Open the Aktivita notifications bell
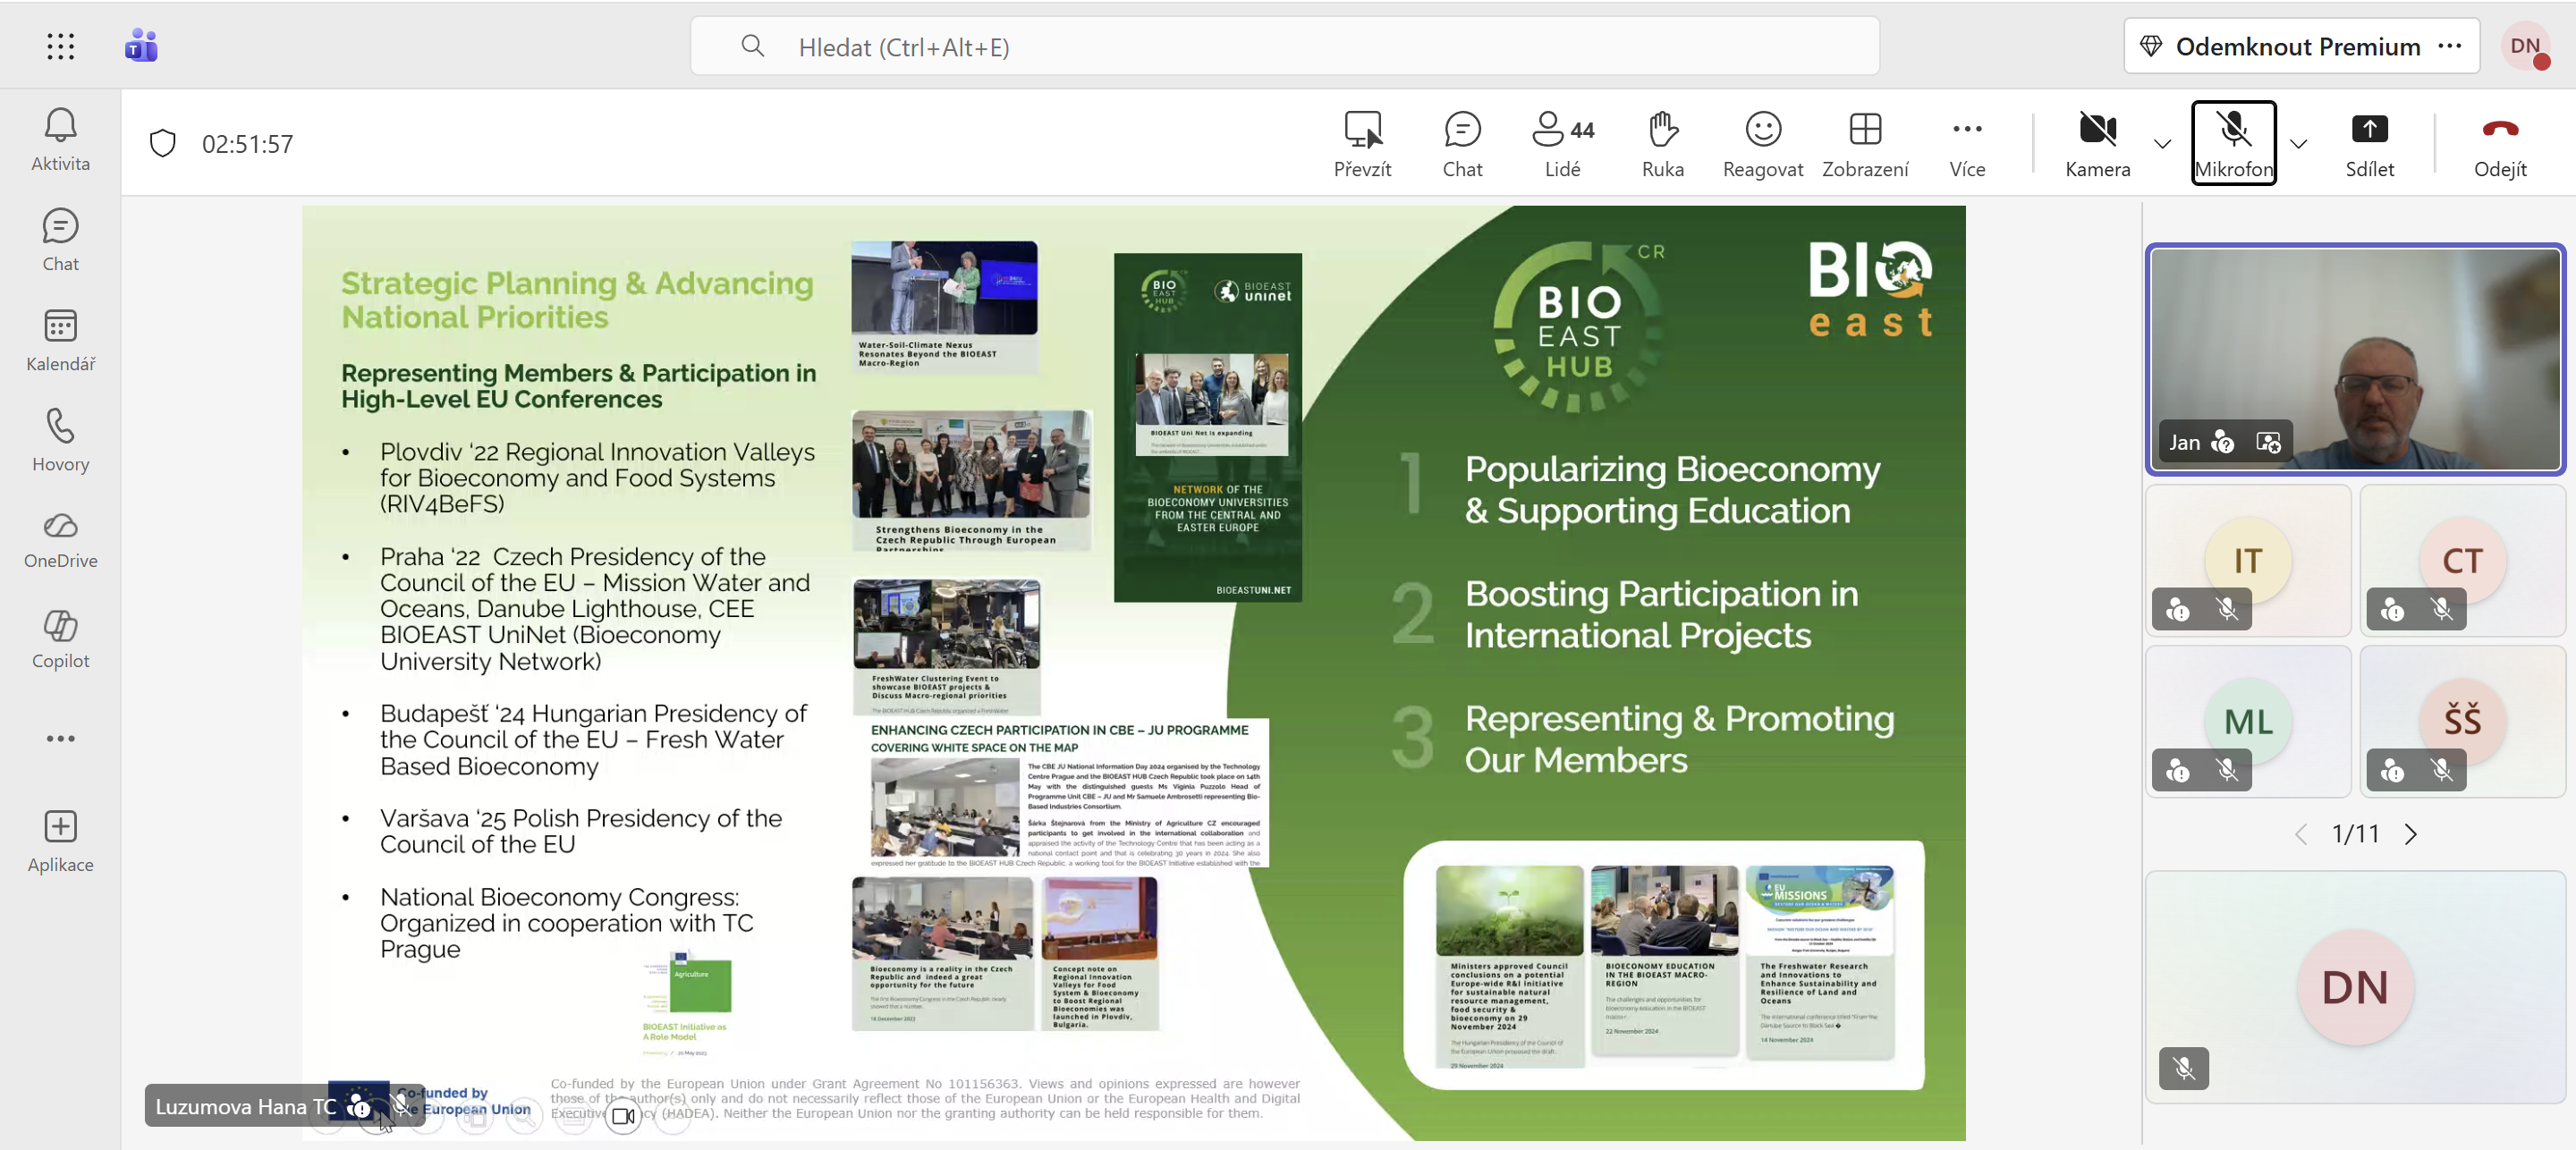The height and width of the screenshot is (1150, 2576). [x=60, y=139]
